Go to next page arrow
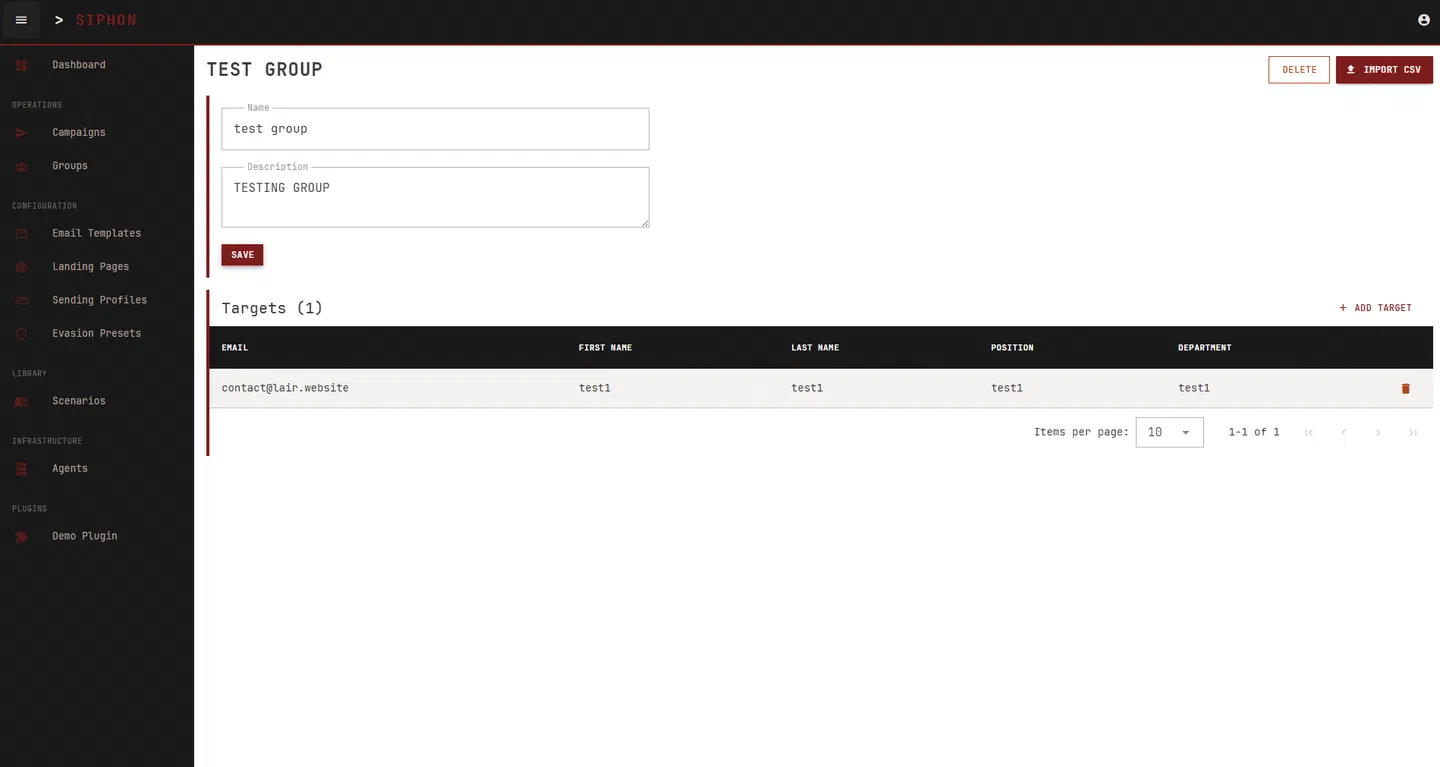1440x767 pixels. 1378,432
